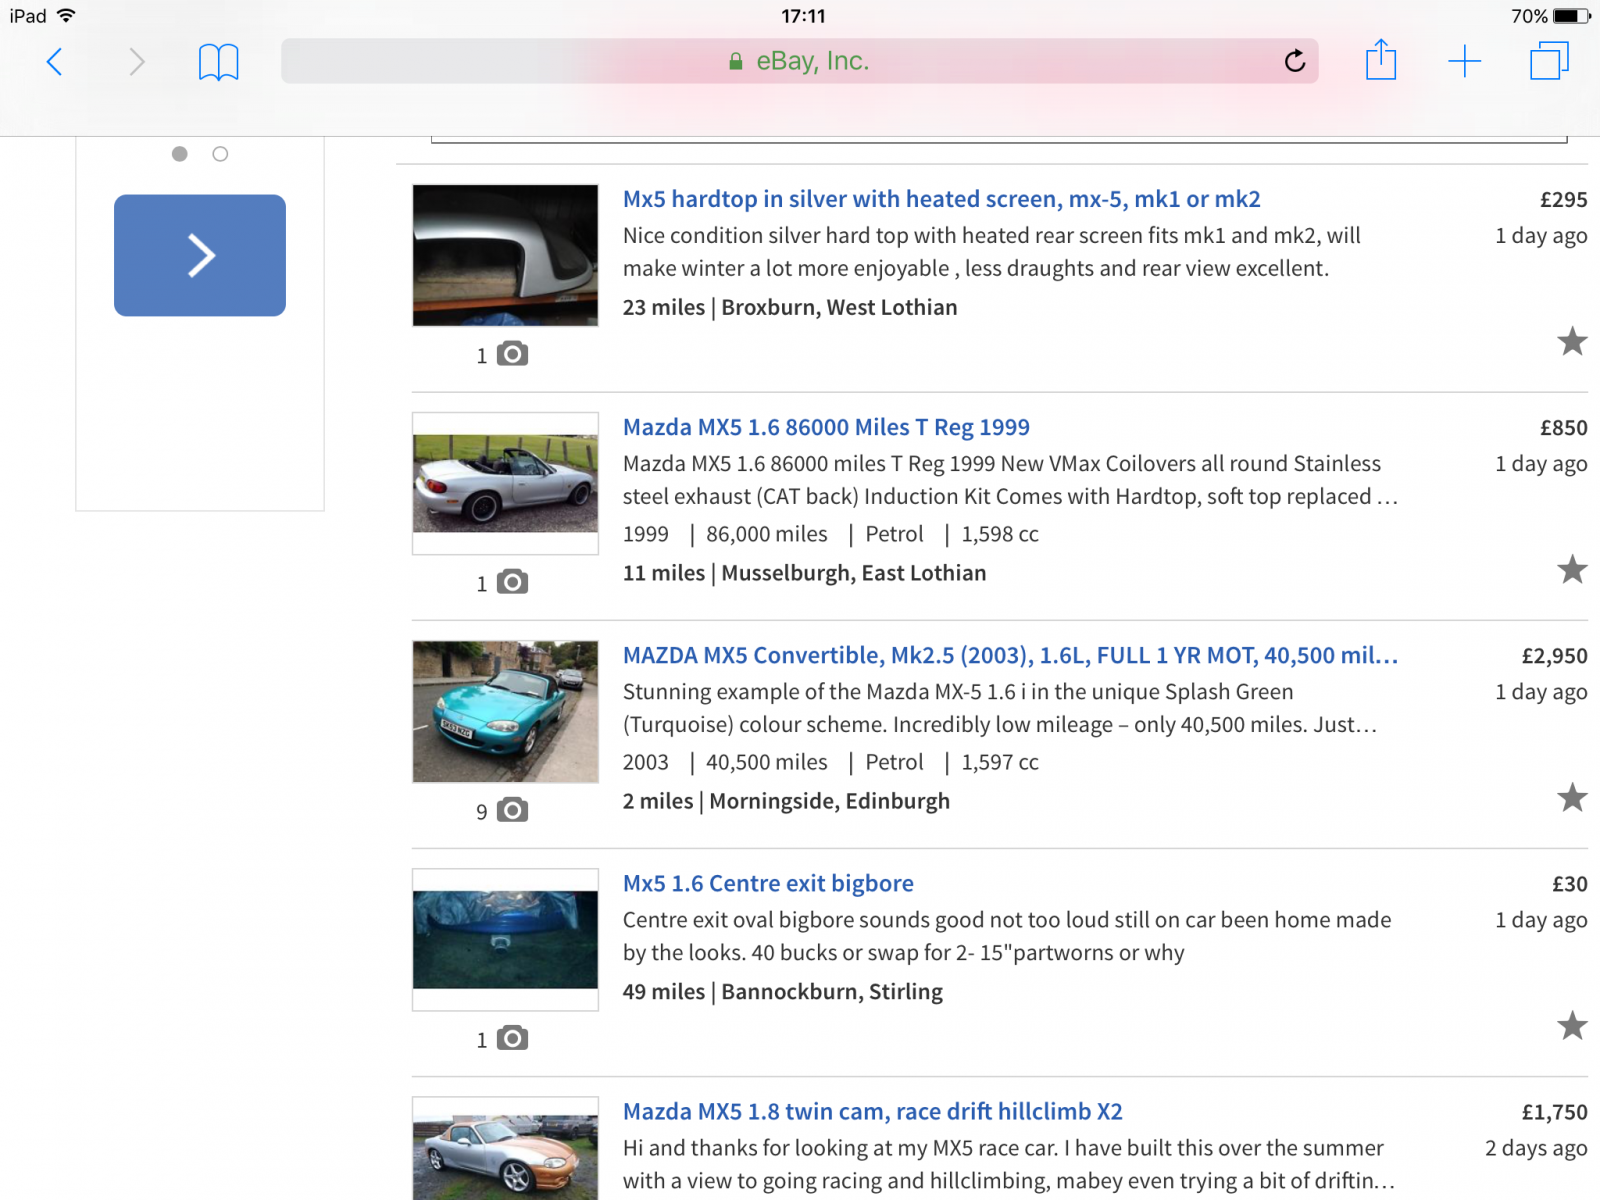1600x1200 pixels.
Task: Click the £1,750 price
Action: tap(1554, 1111)
